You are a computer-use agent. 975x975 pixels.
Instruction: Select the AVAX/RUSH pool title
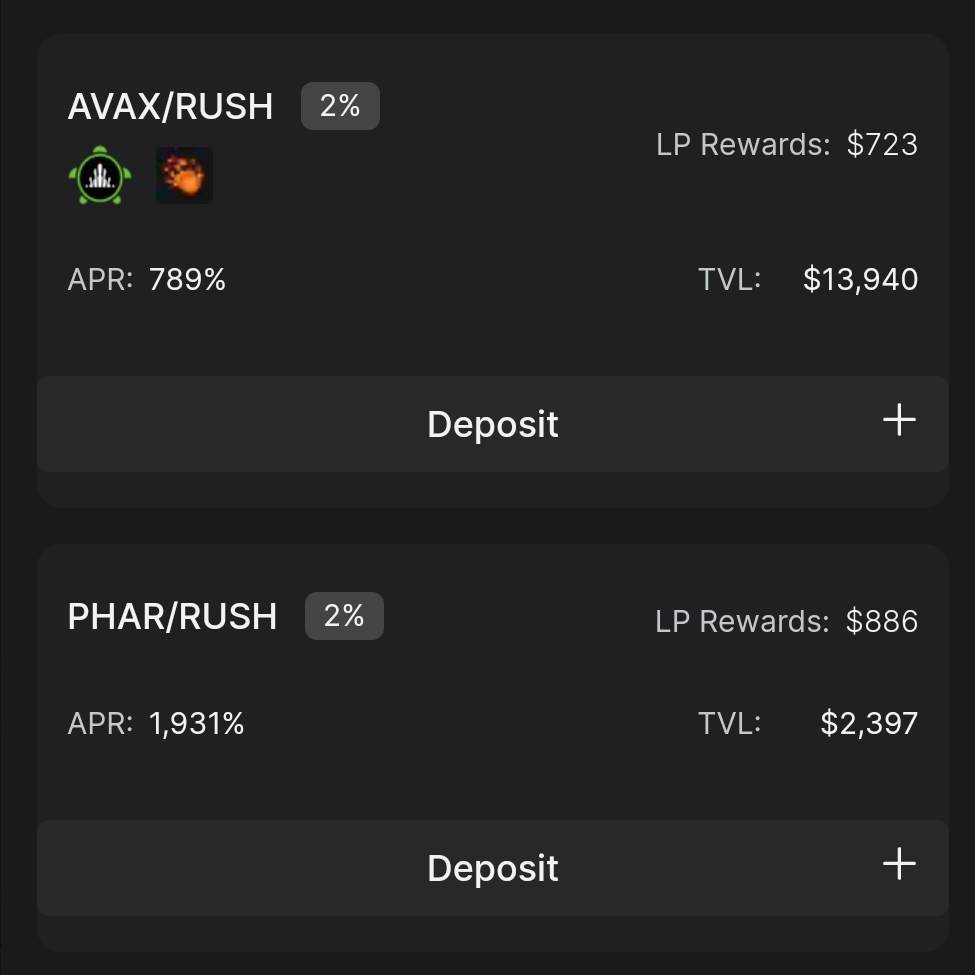tap(170, 106)
